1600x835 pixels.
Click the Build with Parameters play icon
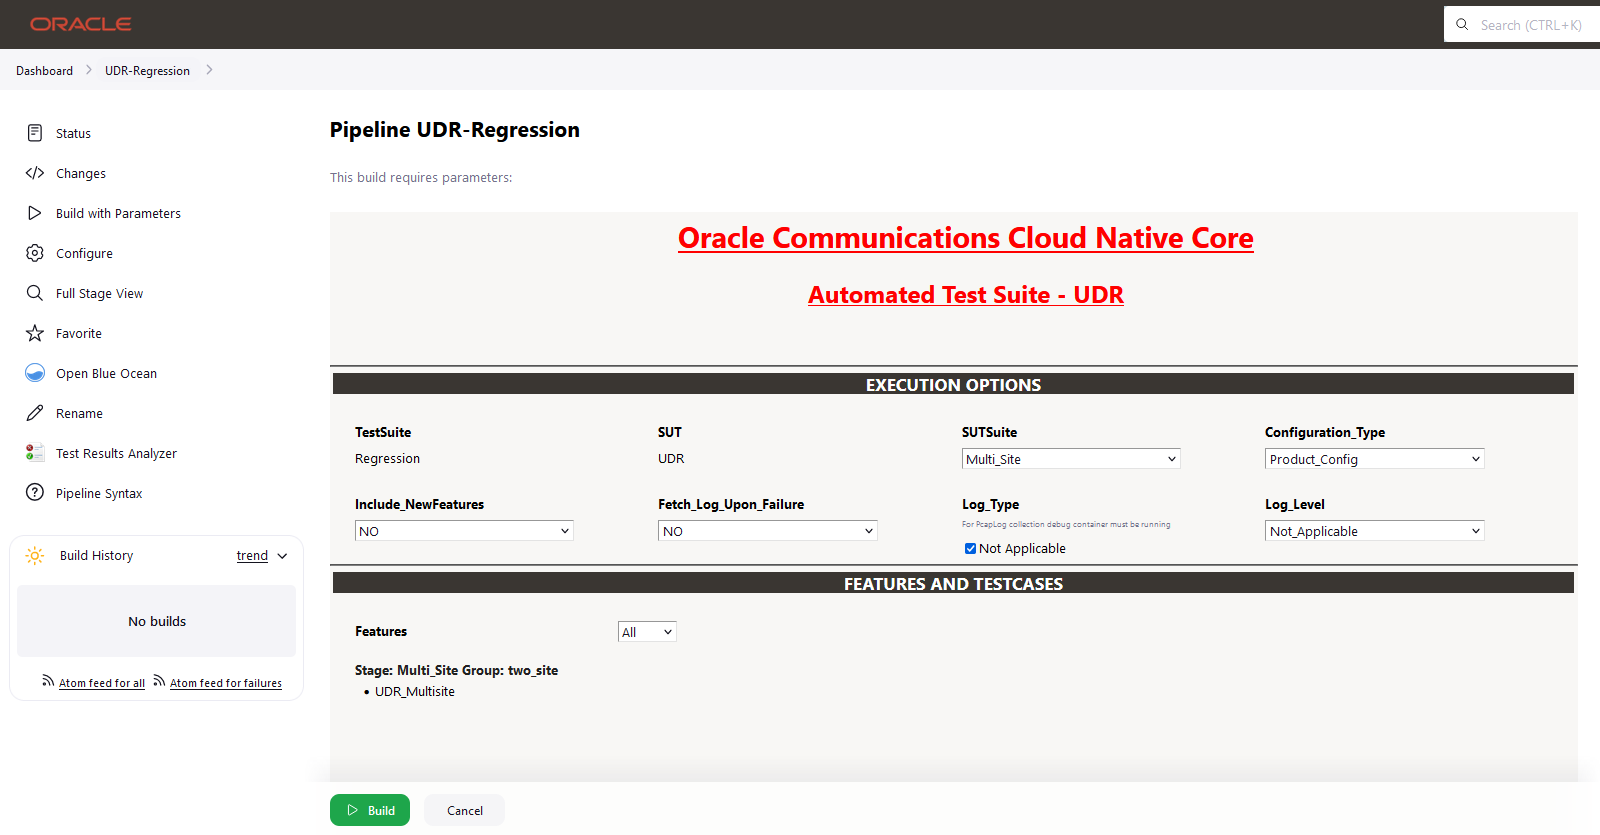[35, 213]
